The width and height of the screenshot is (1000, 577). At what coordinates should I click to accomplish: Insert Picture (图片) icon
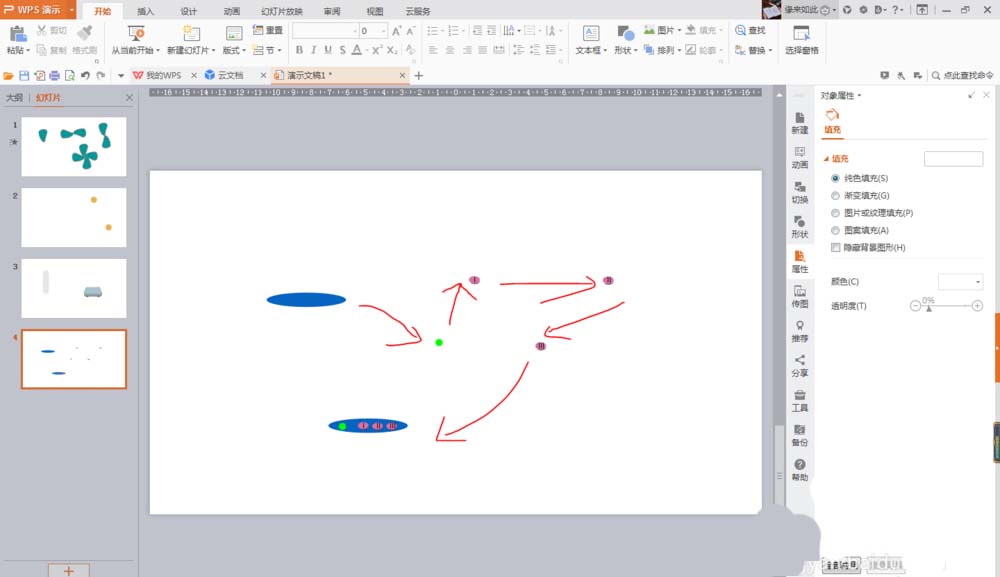pos(649,30)
